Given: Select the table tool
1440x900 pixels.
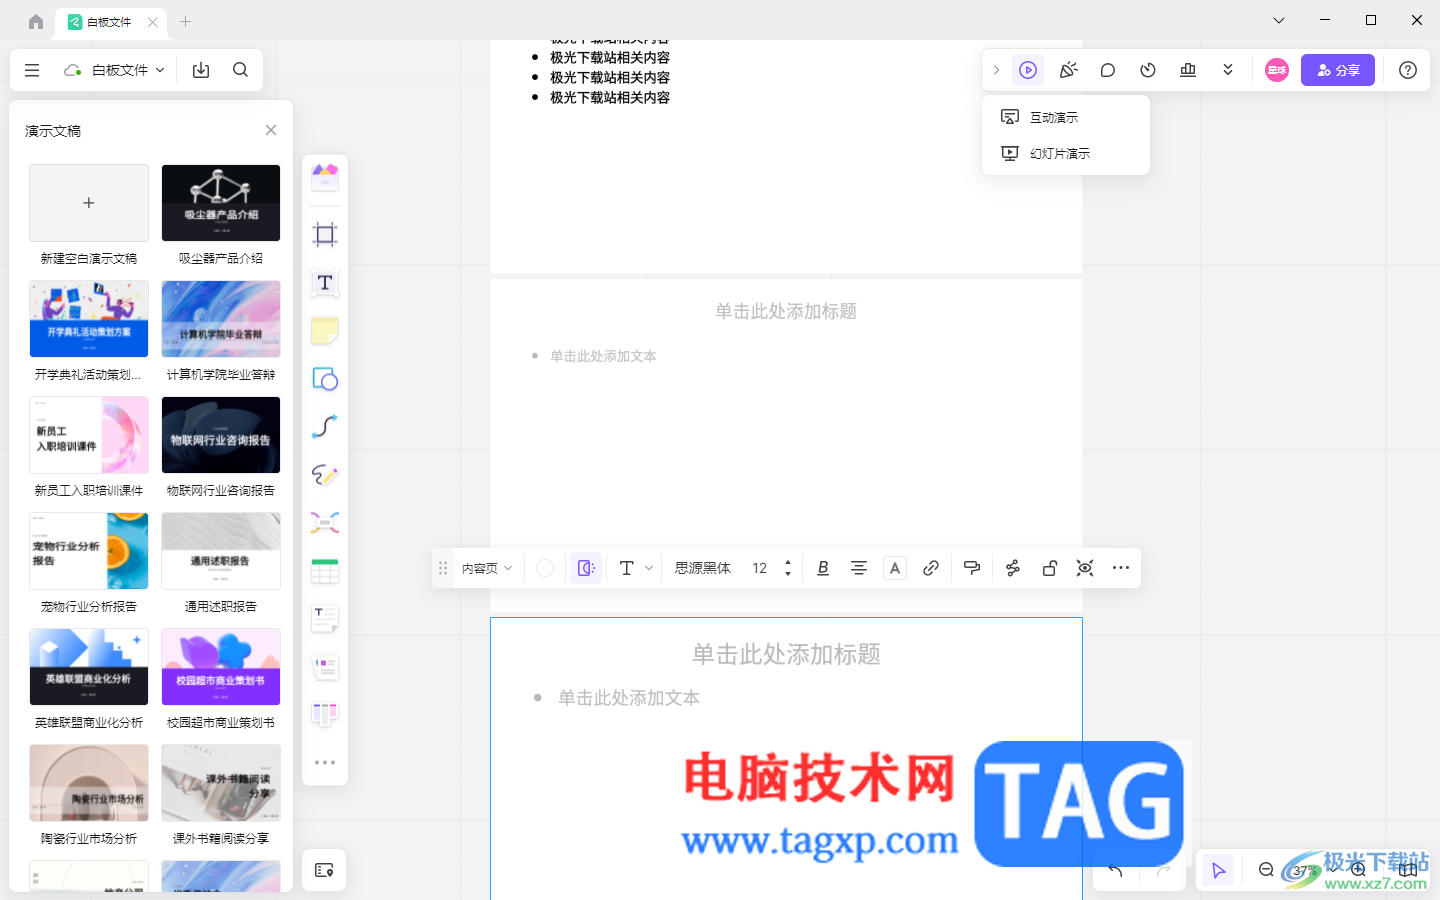Looking at the screenshot, I should pyautogui.click(x=325, y=571).
